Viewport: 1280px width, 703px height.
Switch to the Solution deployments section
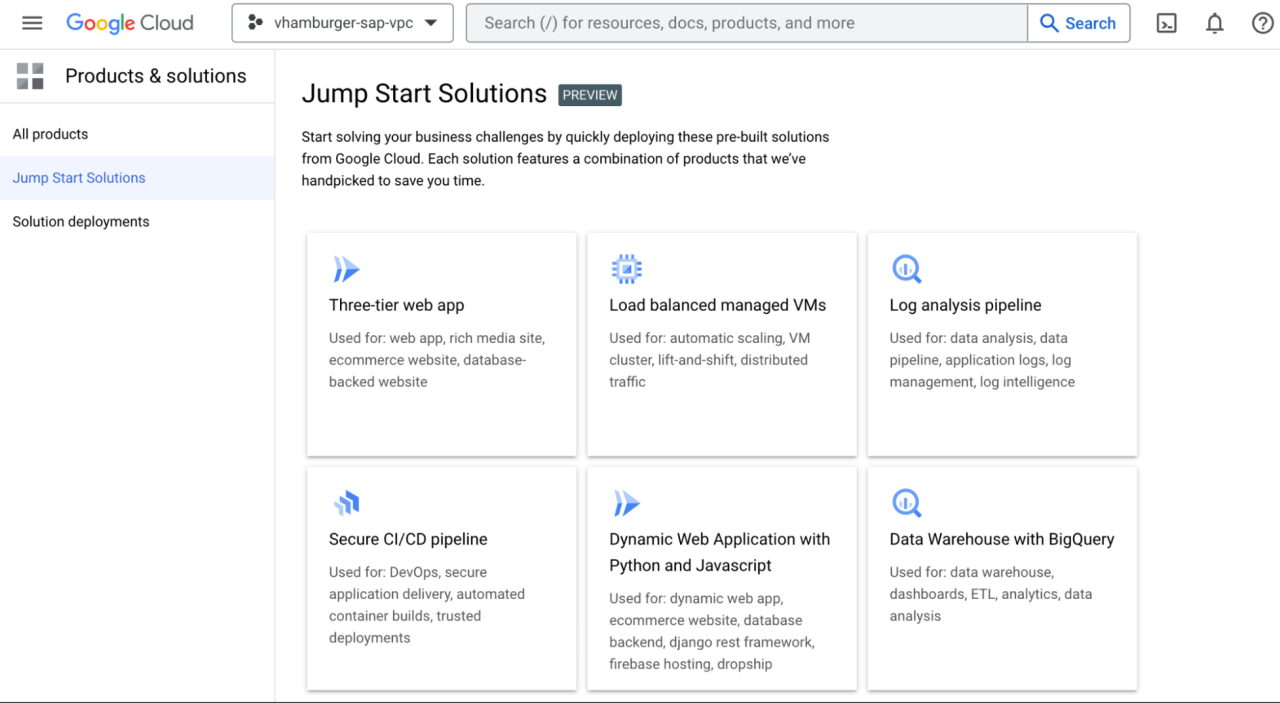tap(80, 221)
